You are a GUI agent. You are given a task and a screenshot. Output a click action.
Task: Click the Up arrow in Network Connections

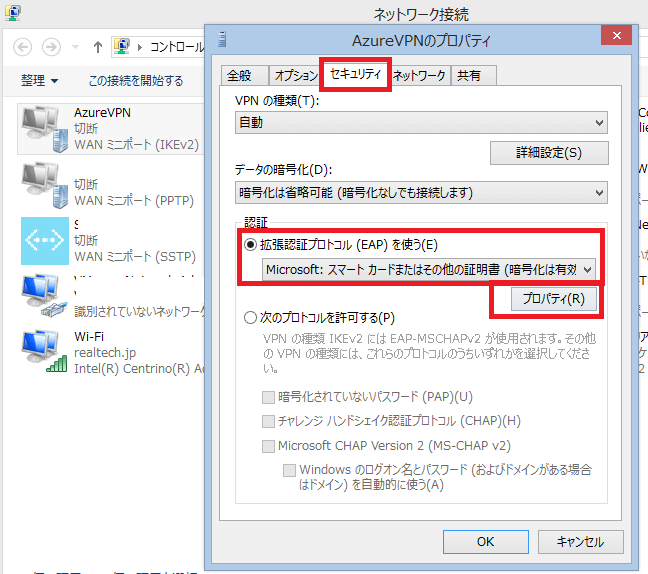pyautogui.click(x=98, y=47)
